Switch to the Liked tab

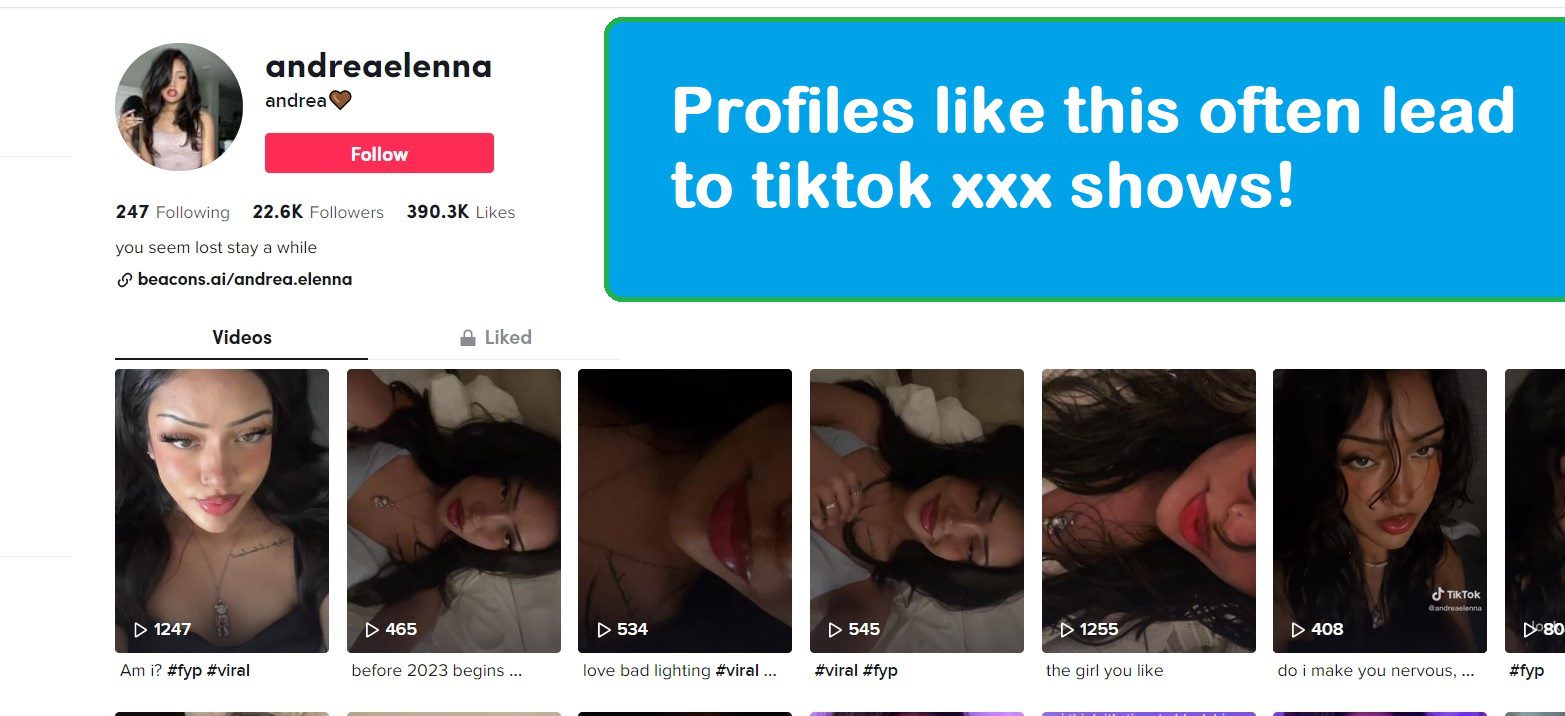coord(495,337)
